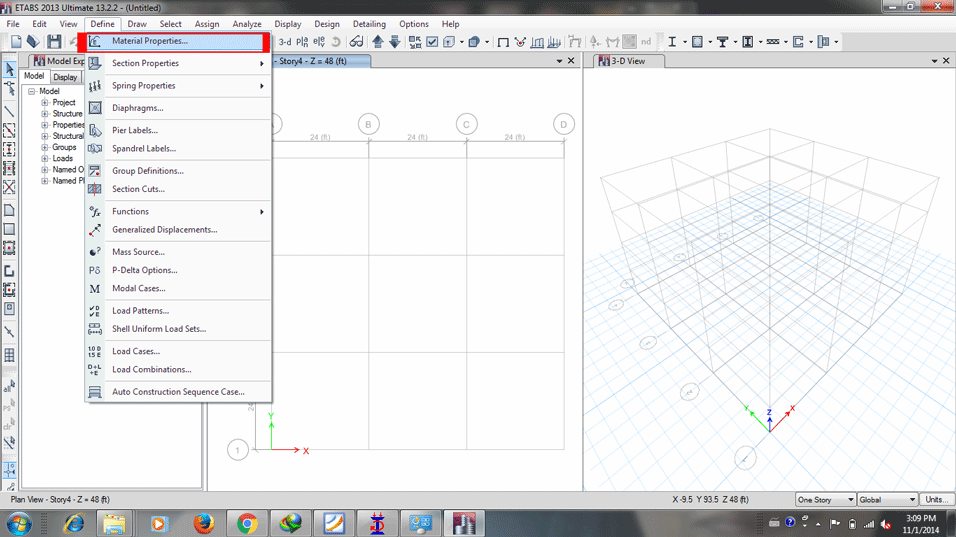Open Material Properties from Define menu
956x537 pixels.
177,41
